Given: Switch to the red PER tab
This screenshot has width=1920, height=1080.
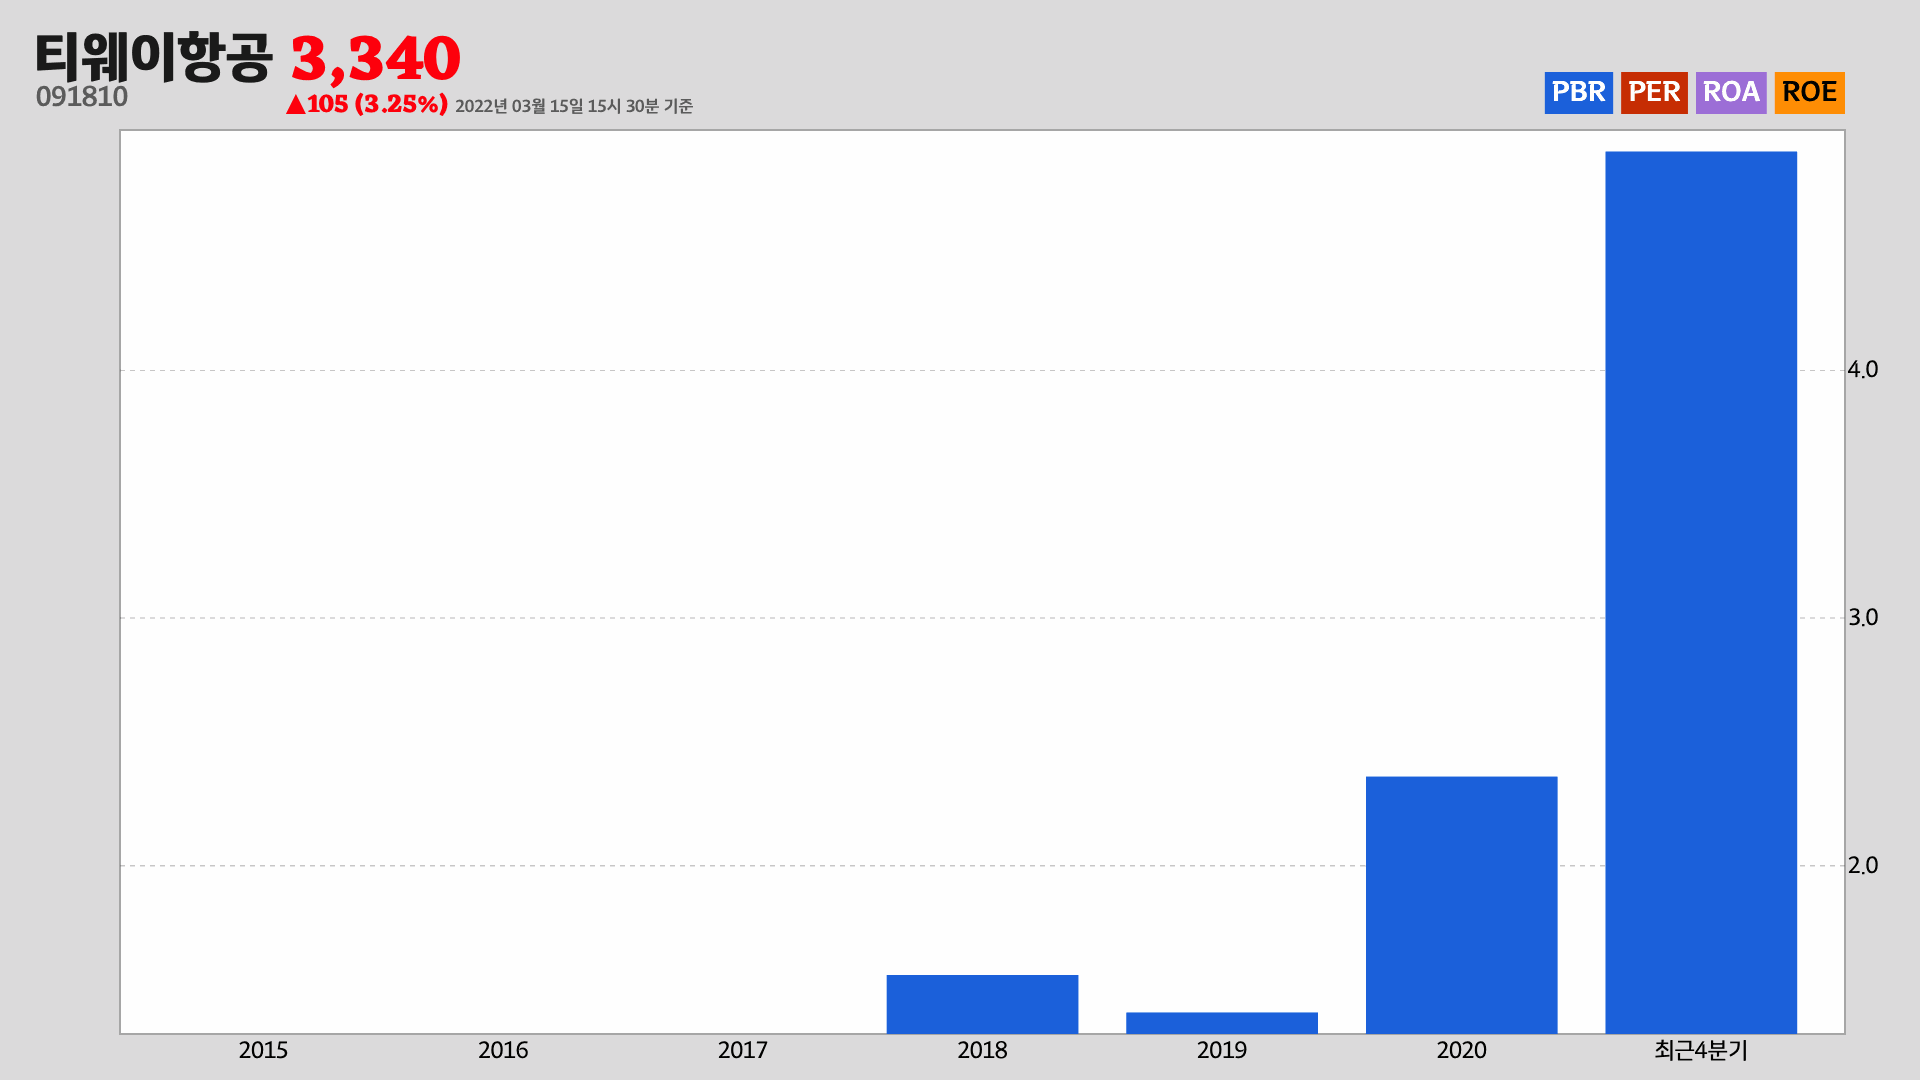Looking at the screenshot, I should tap(1654, 92).
